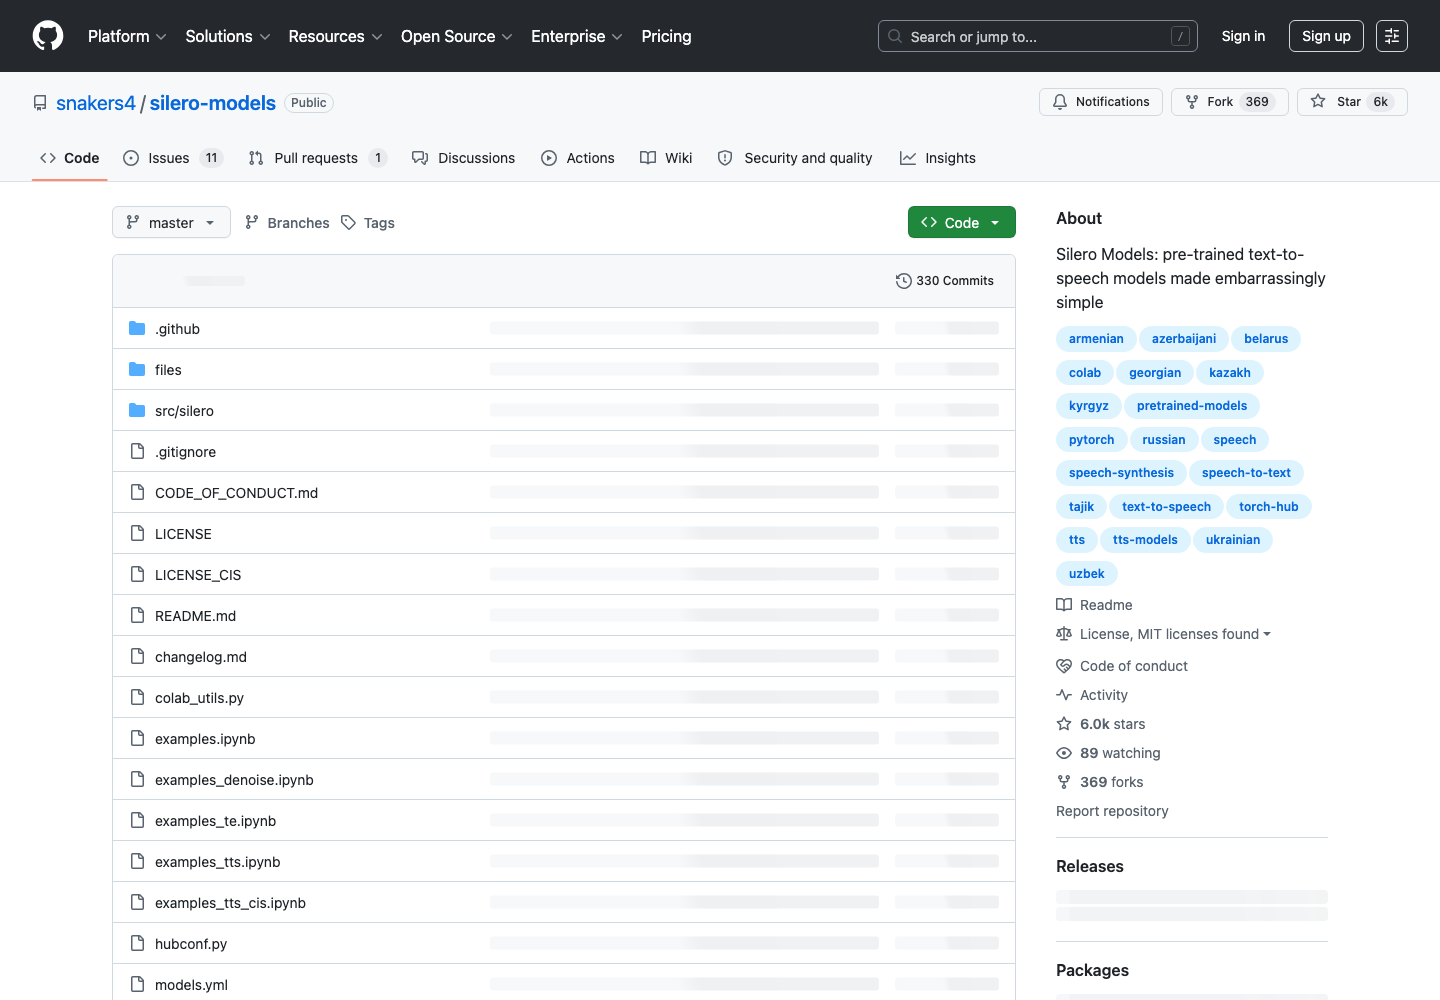This screenshot has height=1000, width=1440.
Task: Click the Code of conduct heart icon
Action: pos(1064,666)
